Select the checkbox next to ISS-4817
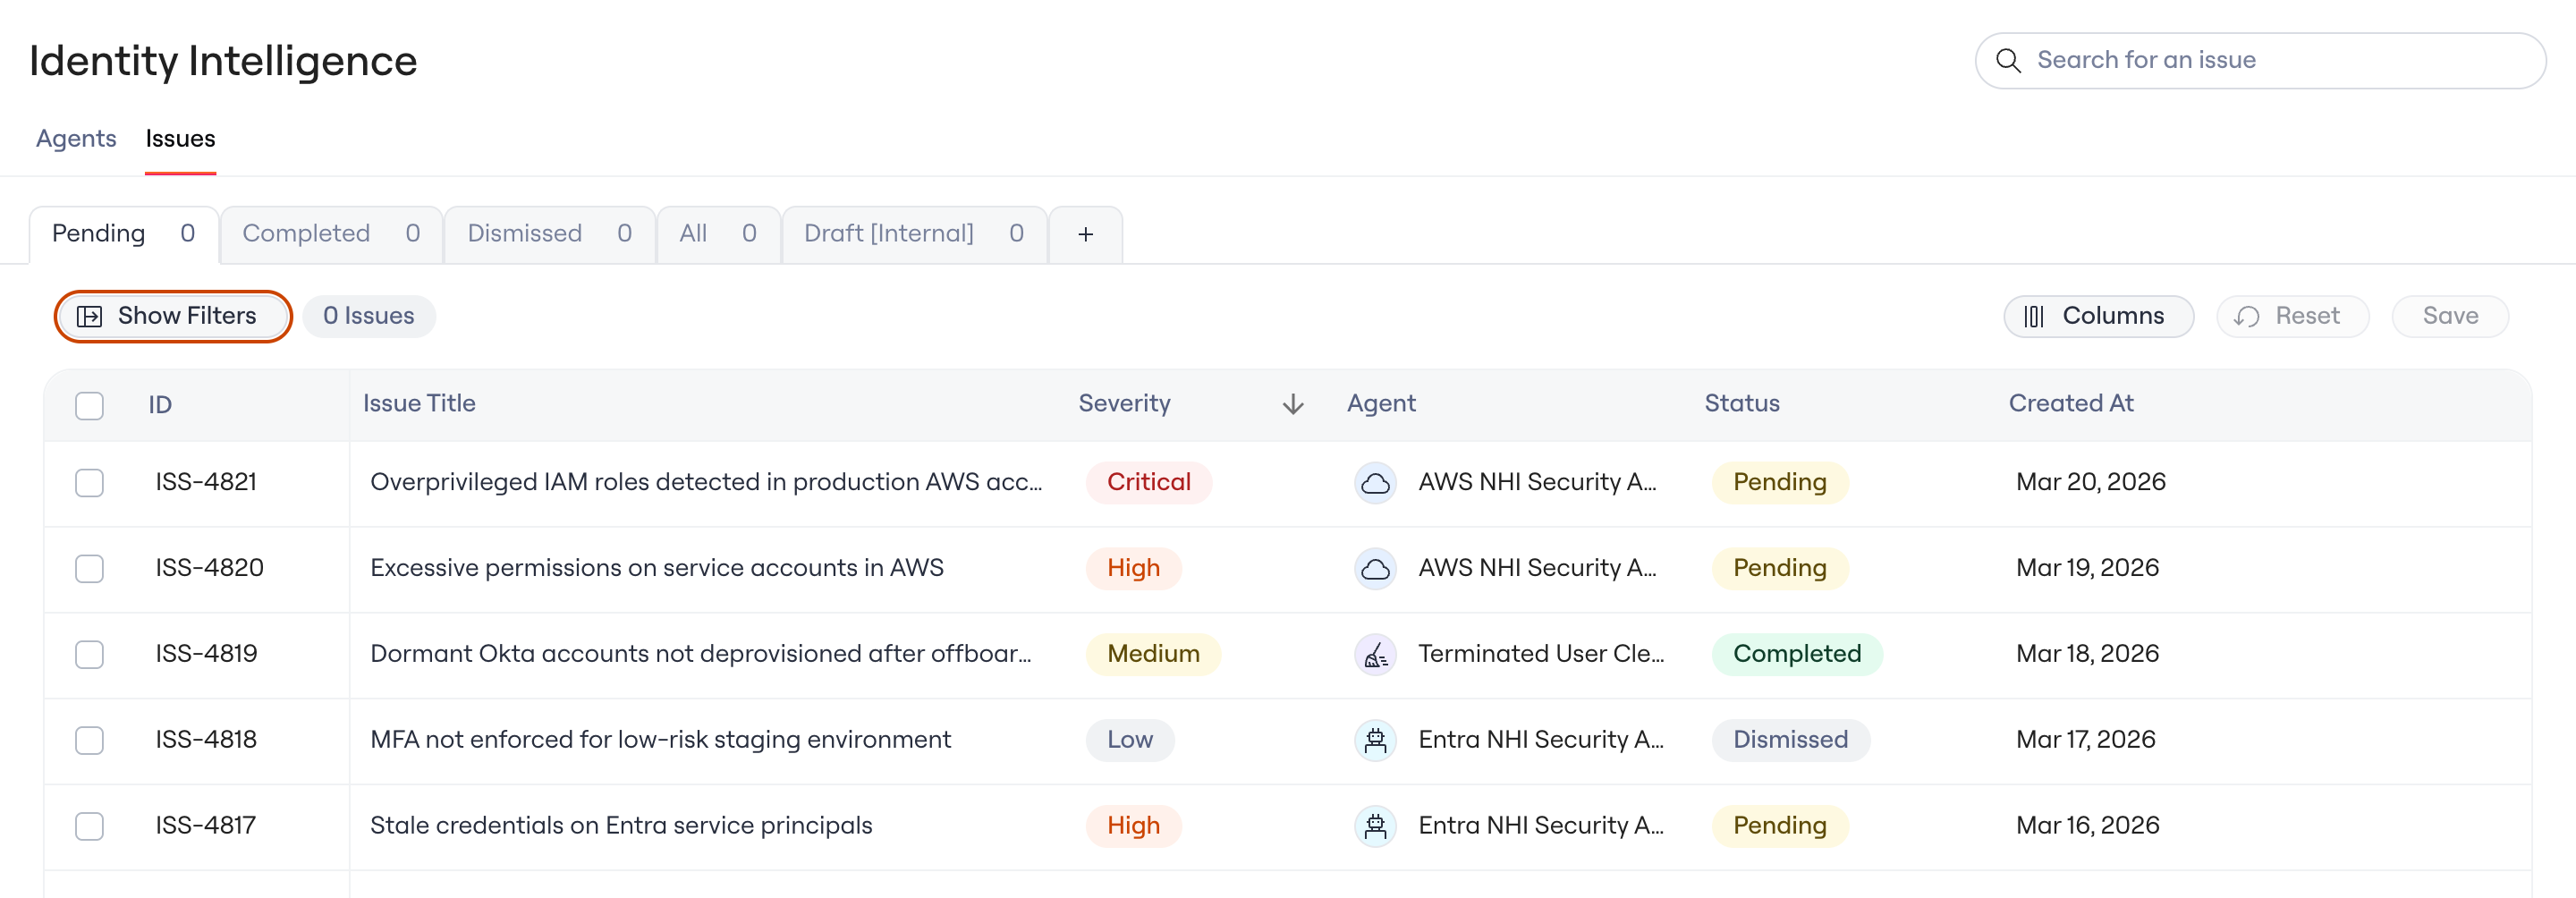The image size is (2576, 898). [x=89, y=827]
